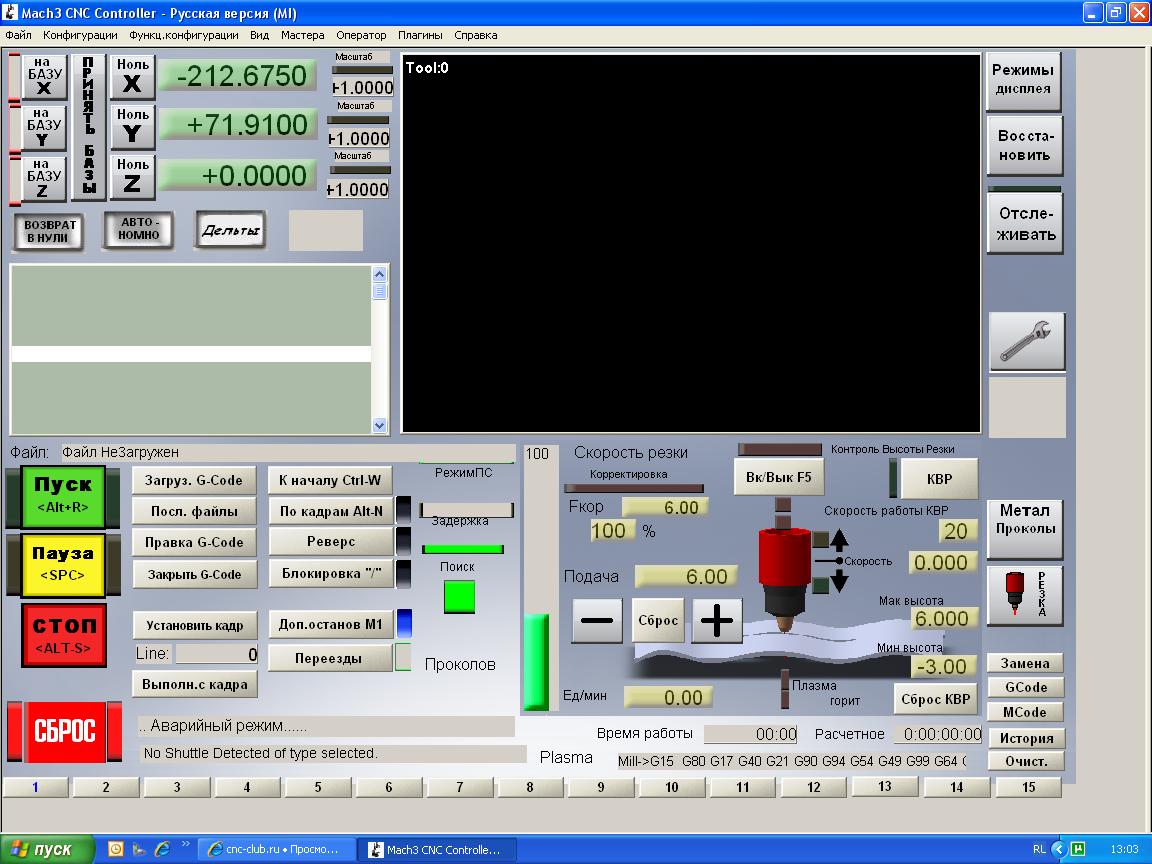Screen dimensions: 1152x864
Task: Click the red СБРОС reset button
Action: pos(65,731)
